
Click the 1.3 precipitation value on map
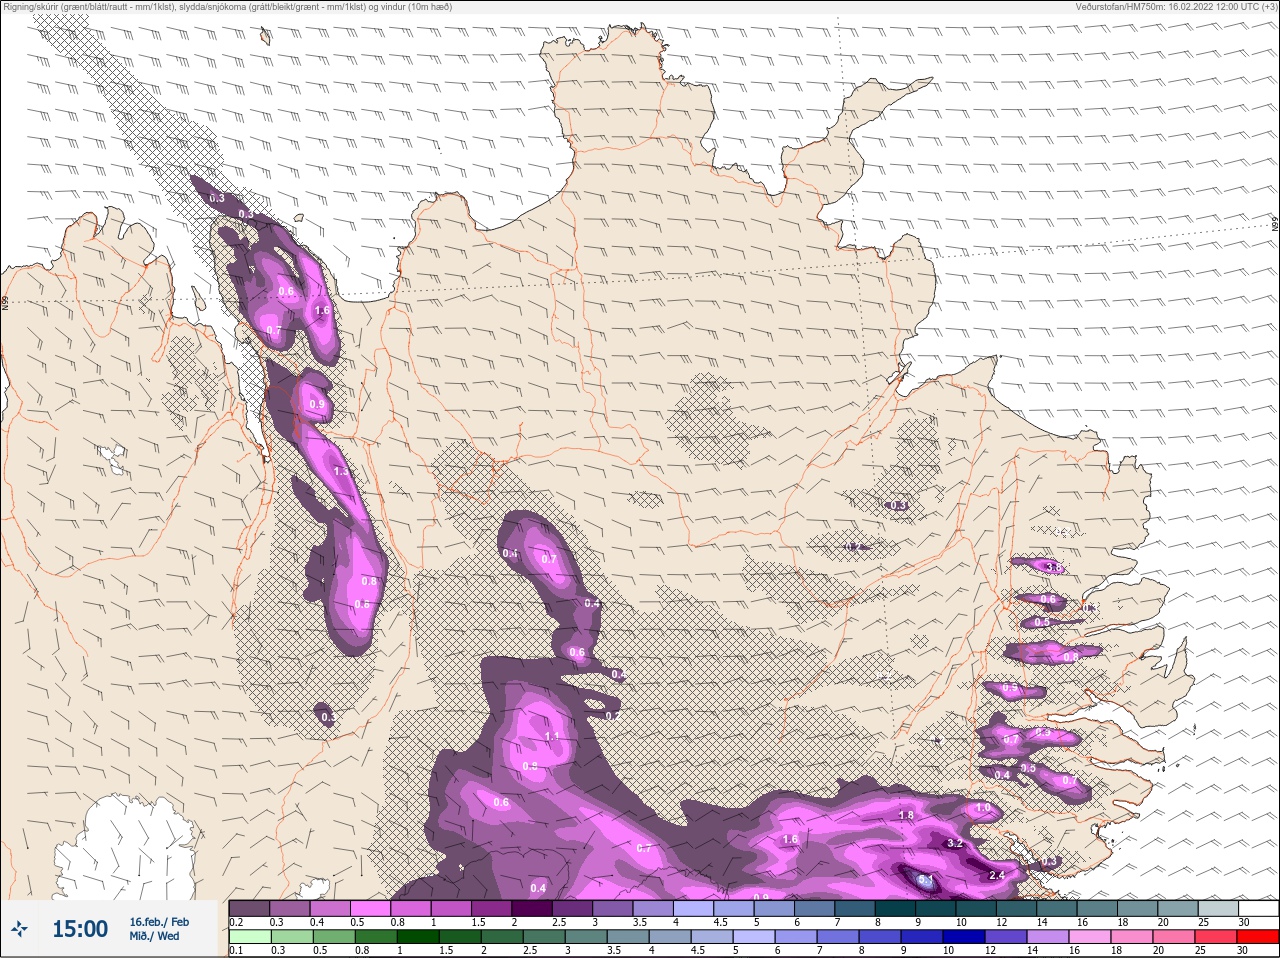341,471
